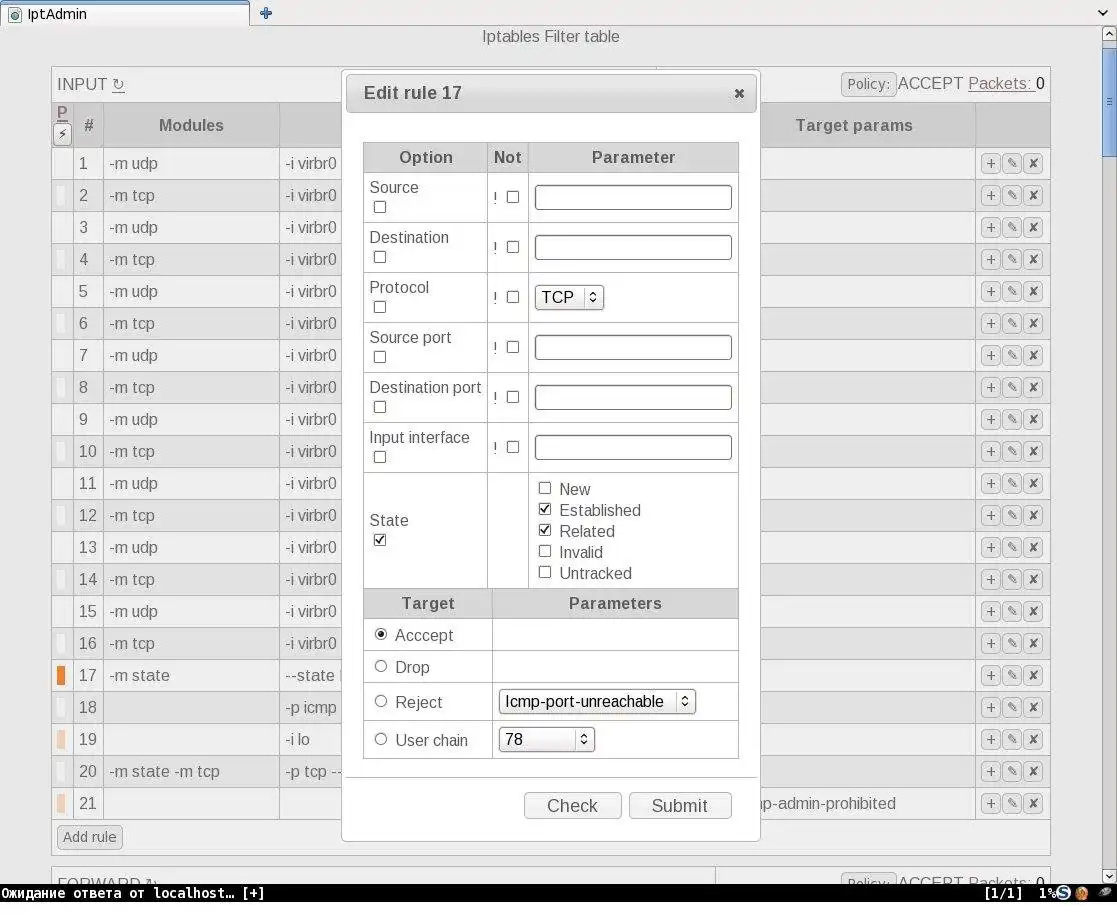Delete rule 3 with X icon
This screenshot has height=921, width=1117.
[1033, 227]
